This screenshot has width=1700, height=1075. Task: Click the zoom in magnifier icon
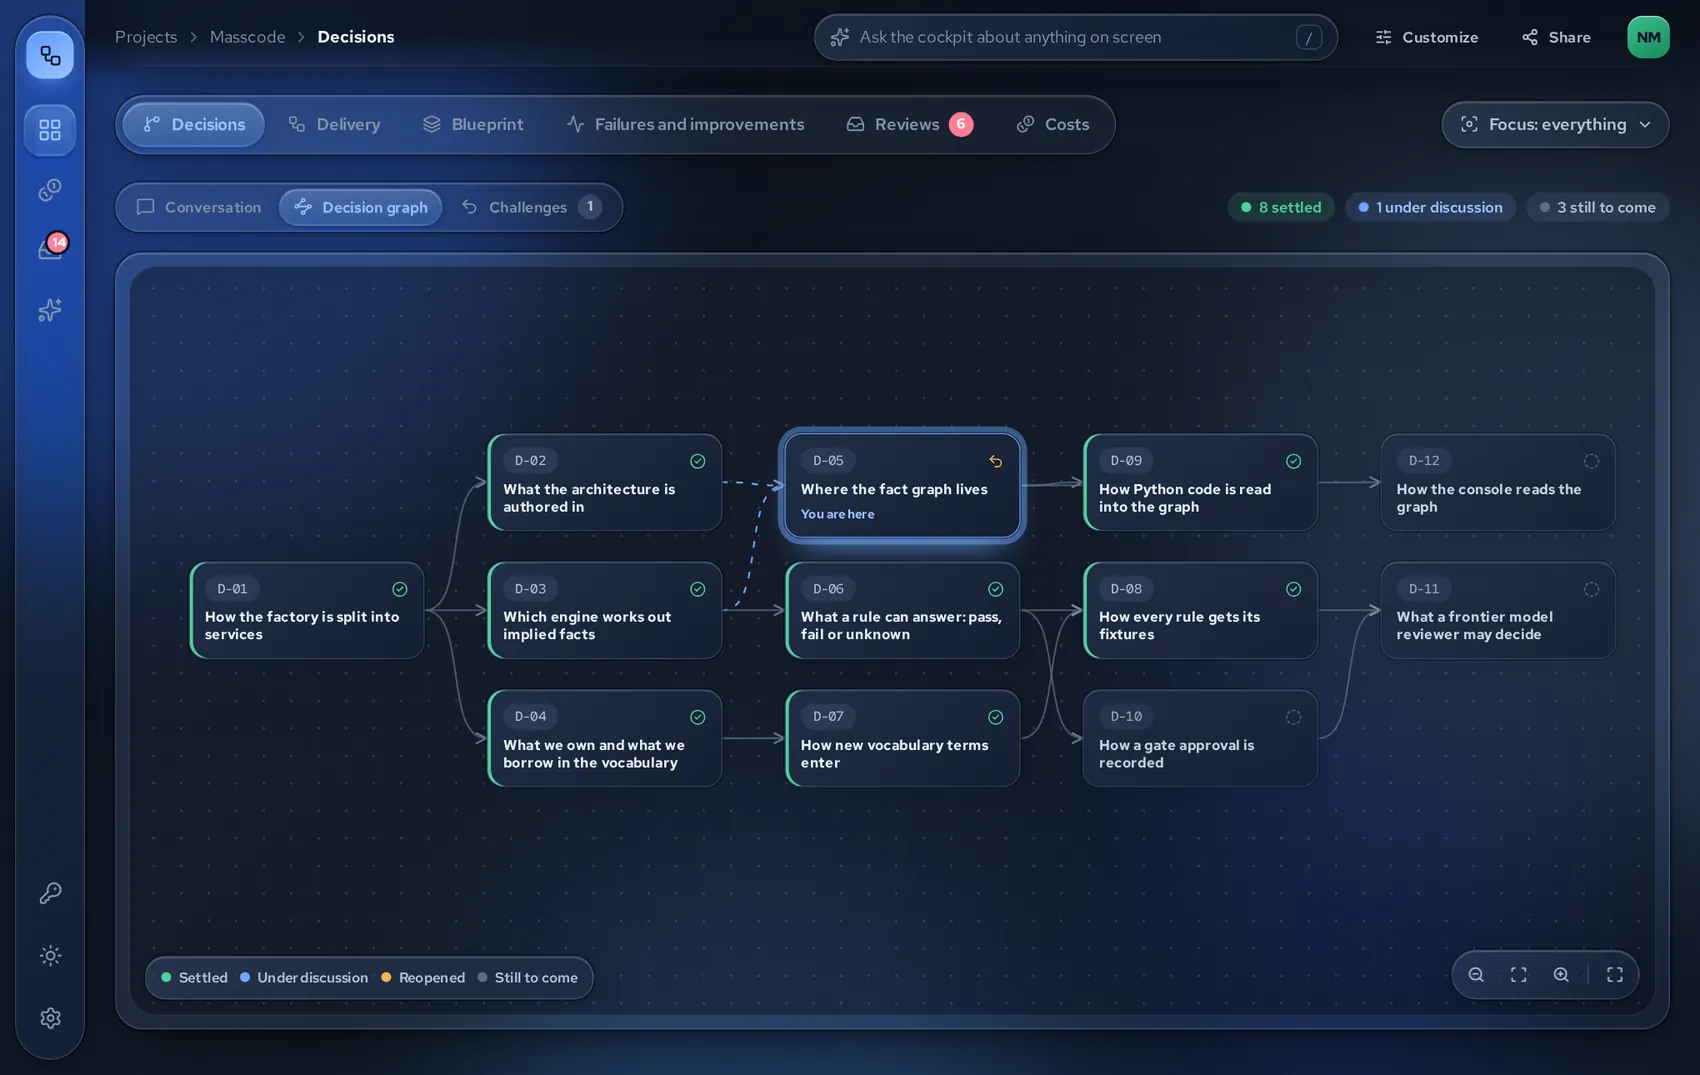[1561, 975]
